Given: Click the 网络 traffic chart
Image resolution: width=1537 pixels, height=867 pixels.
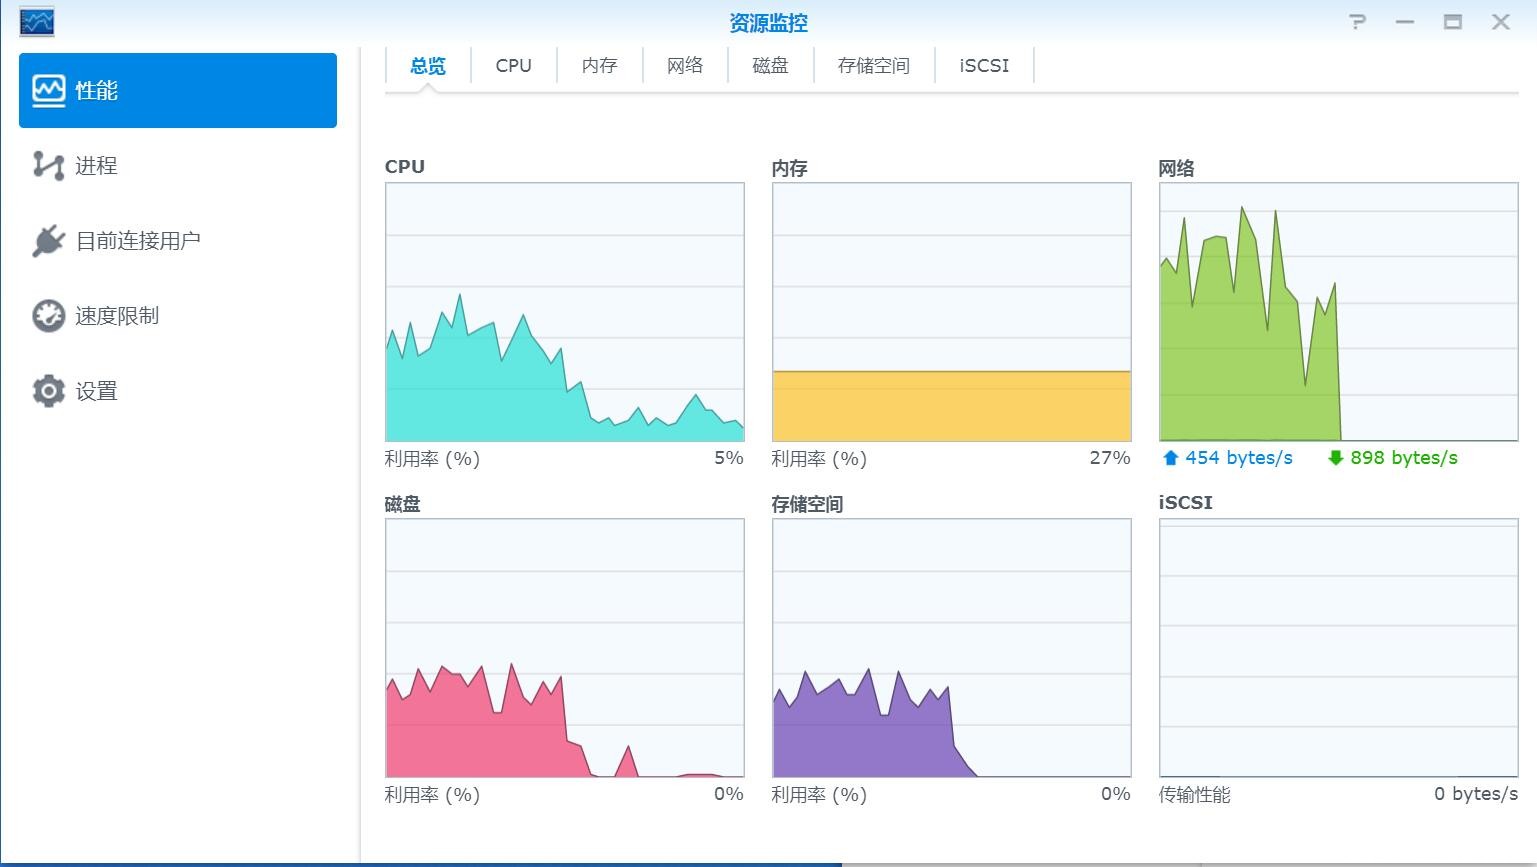Looking at the screenshot, I should click(1339, 312).
